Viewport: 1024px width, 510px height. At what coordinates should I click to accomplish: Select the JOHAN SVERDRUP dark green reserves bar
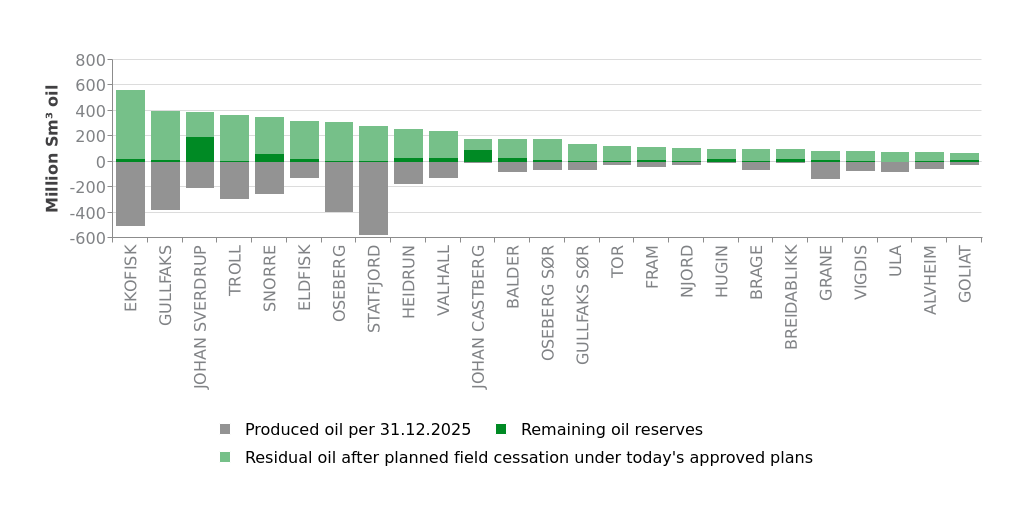200,149
